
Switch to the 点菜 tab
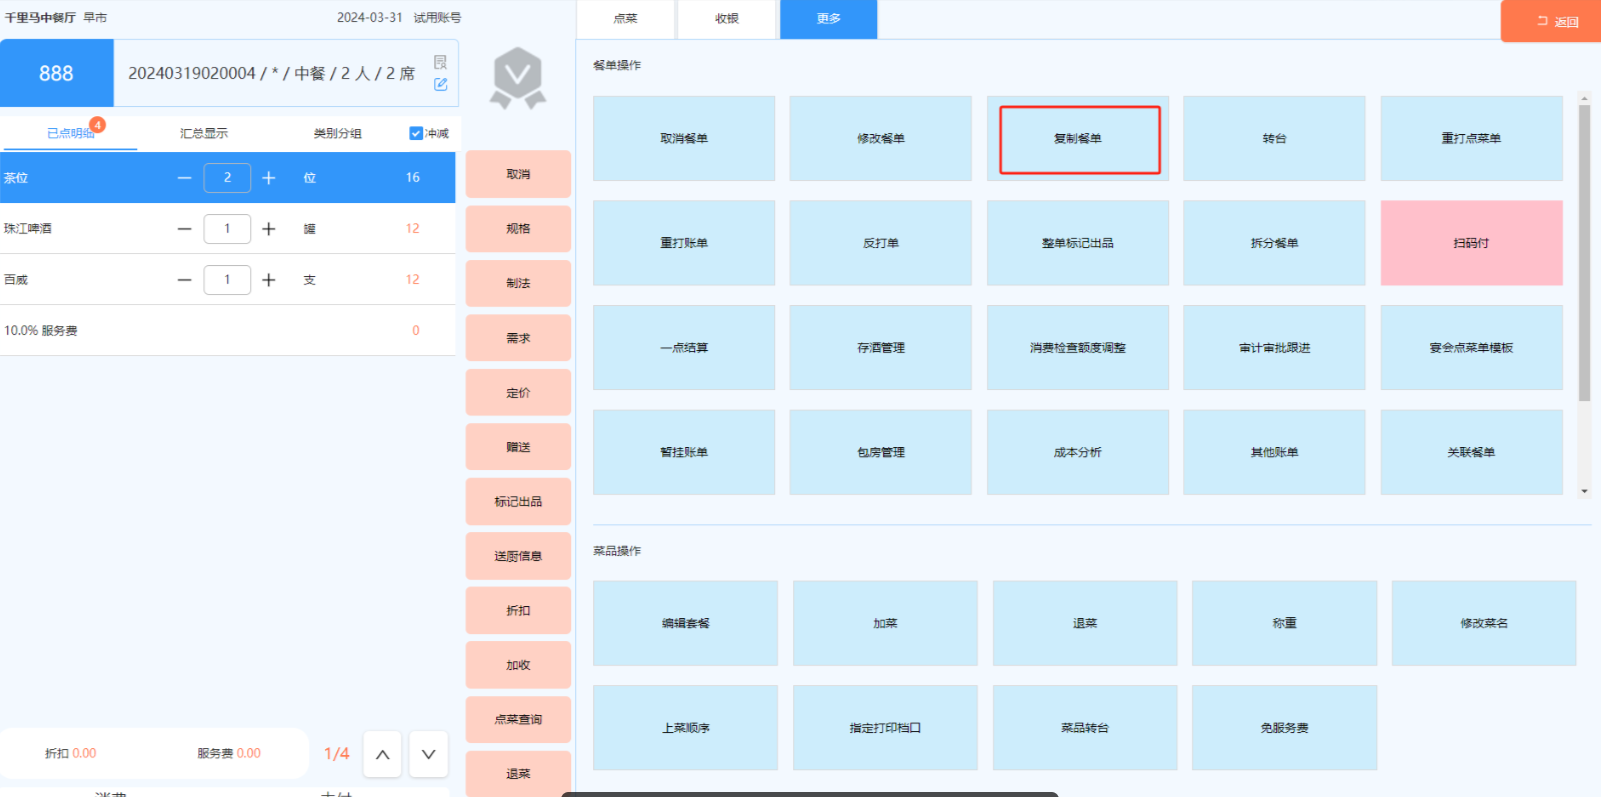pyautogui.click(x=626, y=19)
